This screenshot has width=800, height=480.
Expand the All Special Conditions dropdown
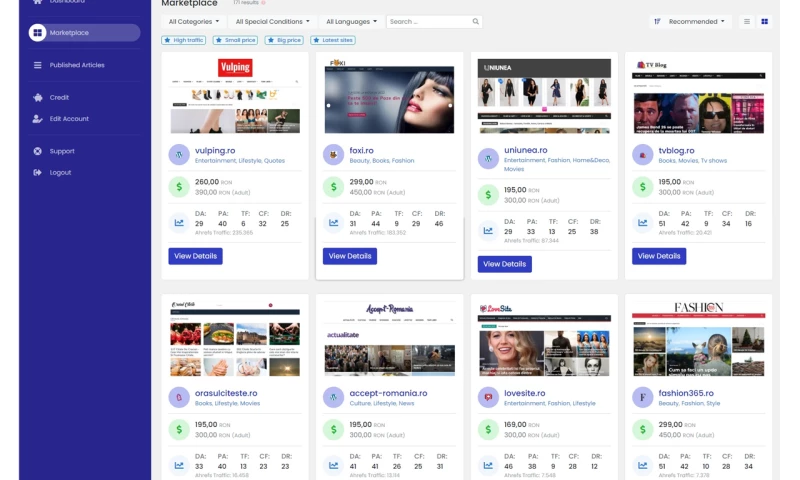point(273,21)
